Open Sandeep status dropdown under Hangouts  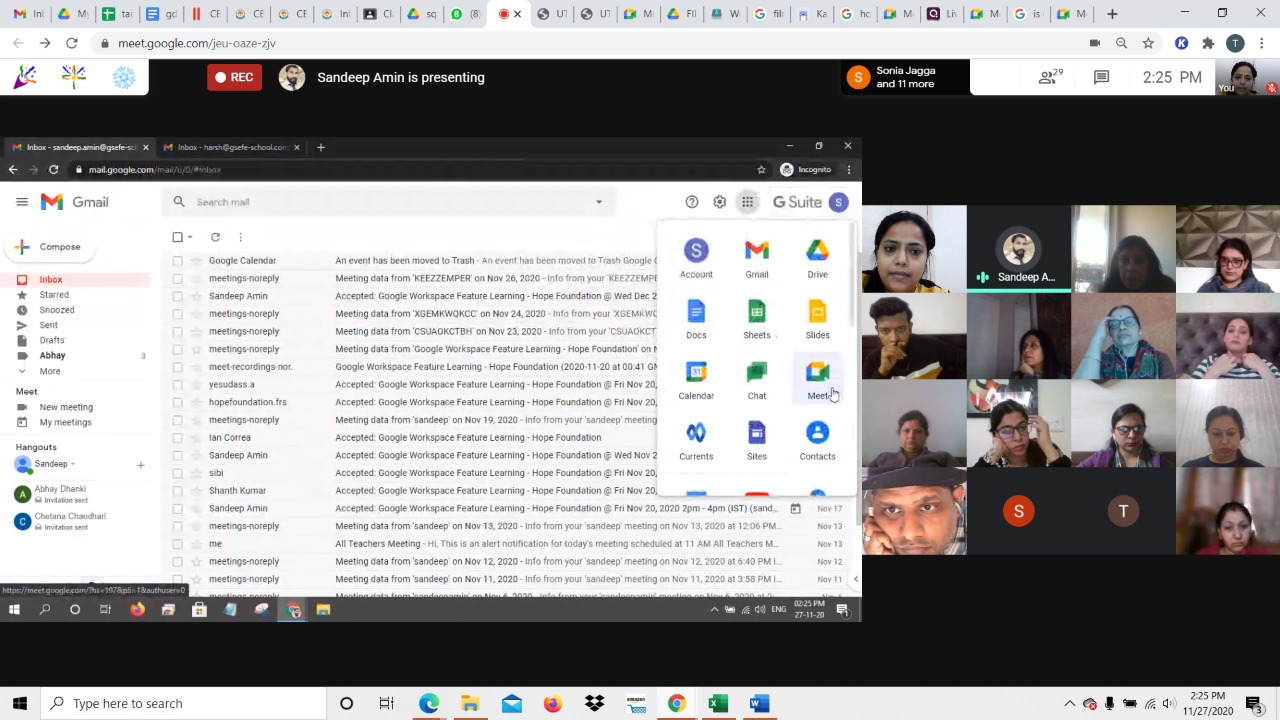(x=72, y=464)
